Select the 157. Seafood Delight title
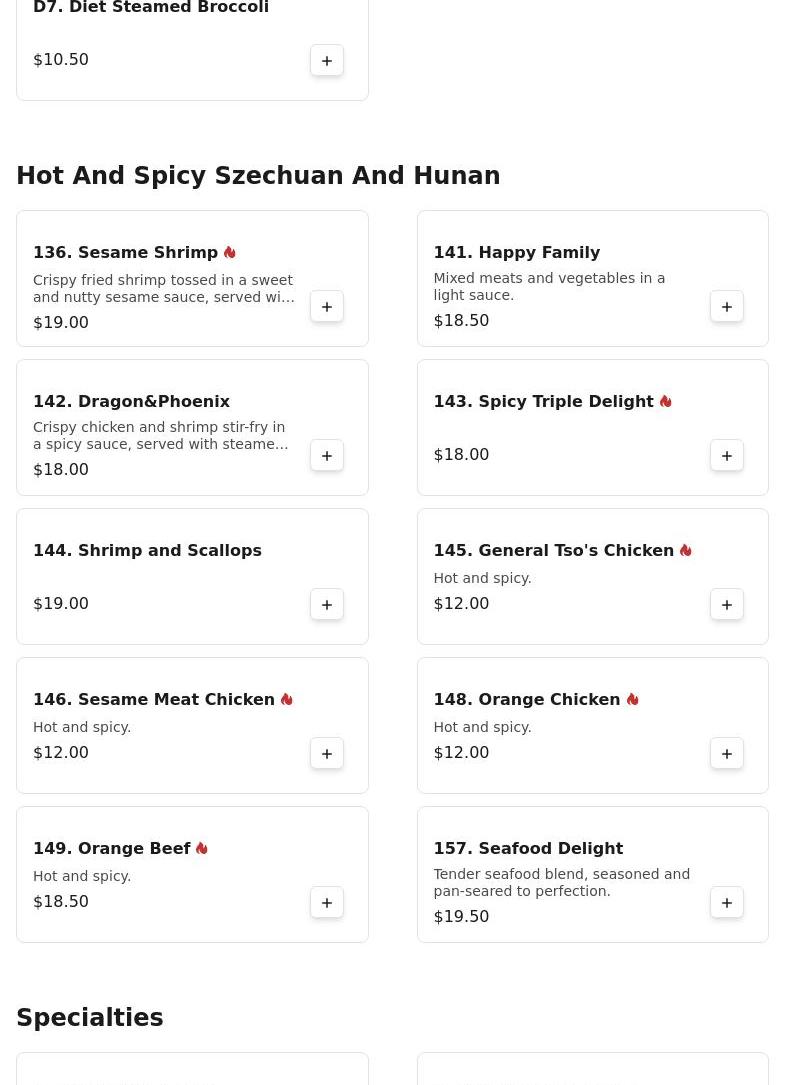Screen dimensions: 785x1085 [x=527, y=848]
